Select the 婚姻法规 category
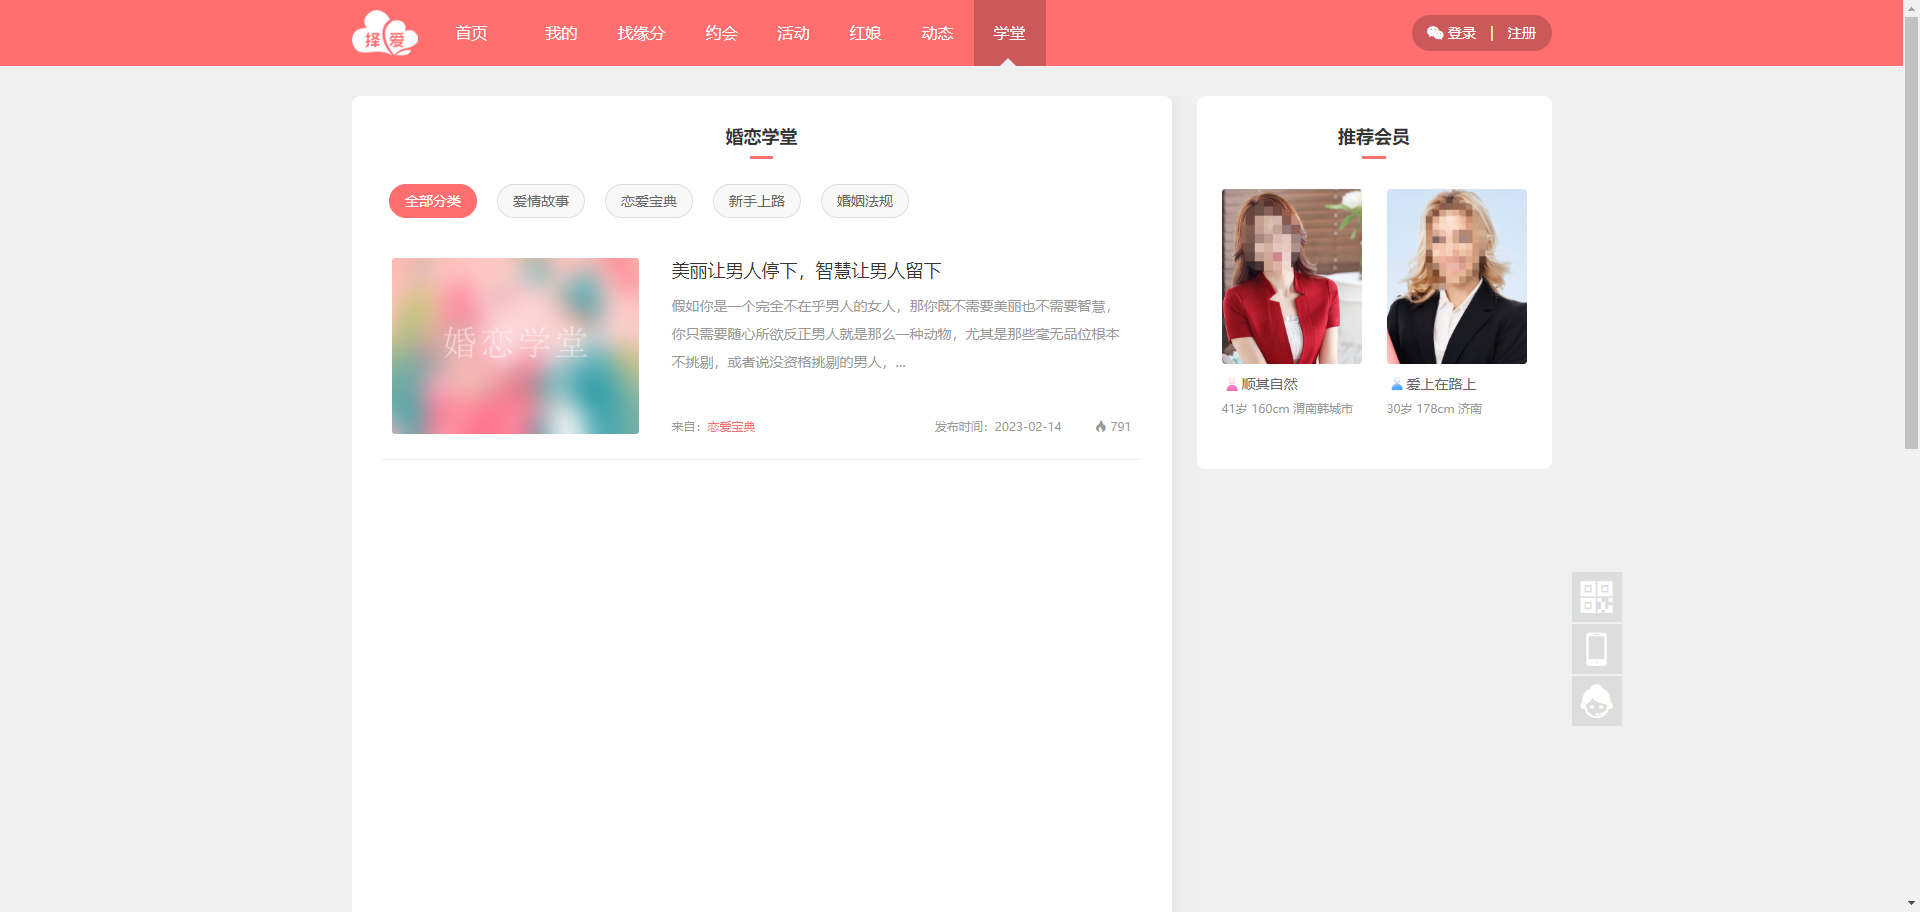The width and height of the screenshot is (1920, 912). point(865,201)
